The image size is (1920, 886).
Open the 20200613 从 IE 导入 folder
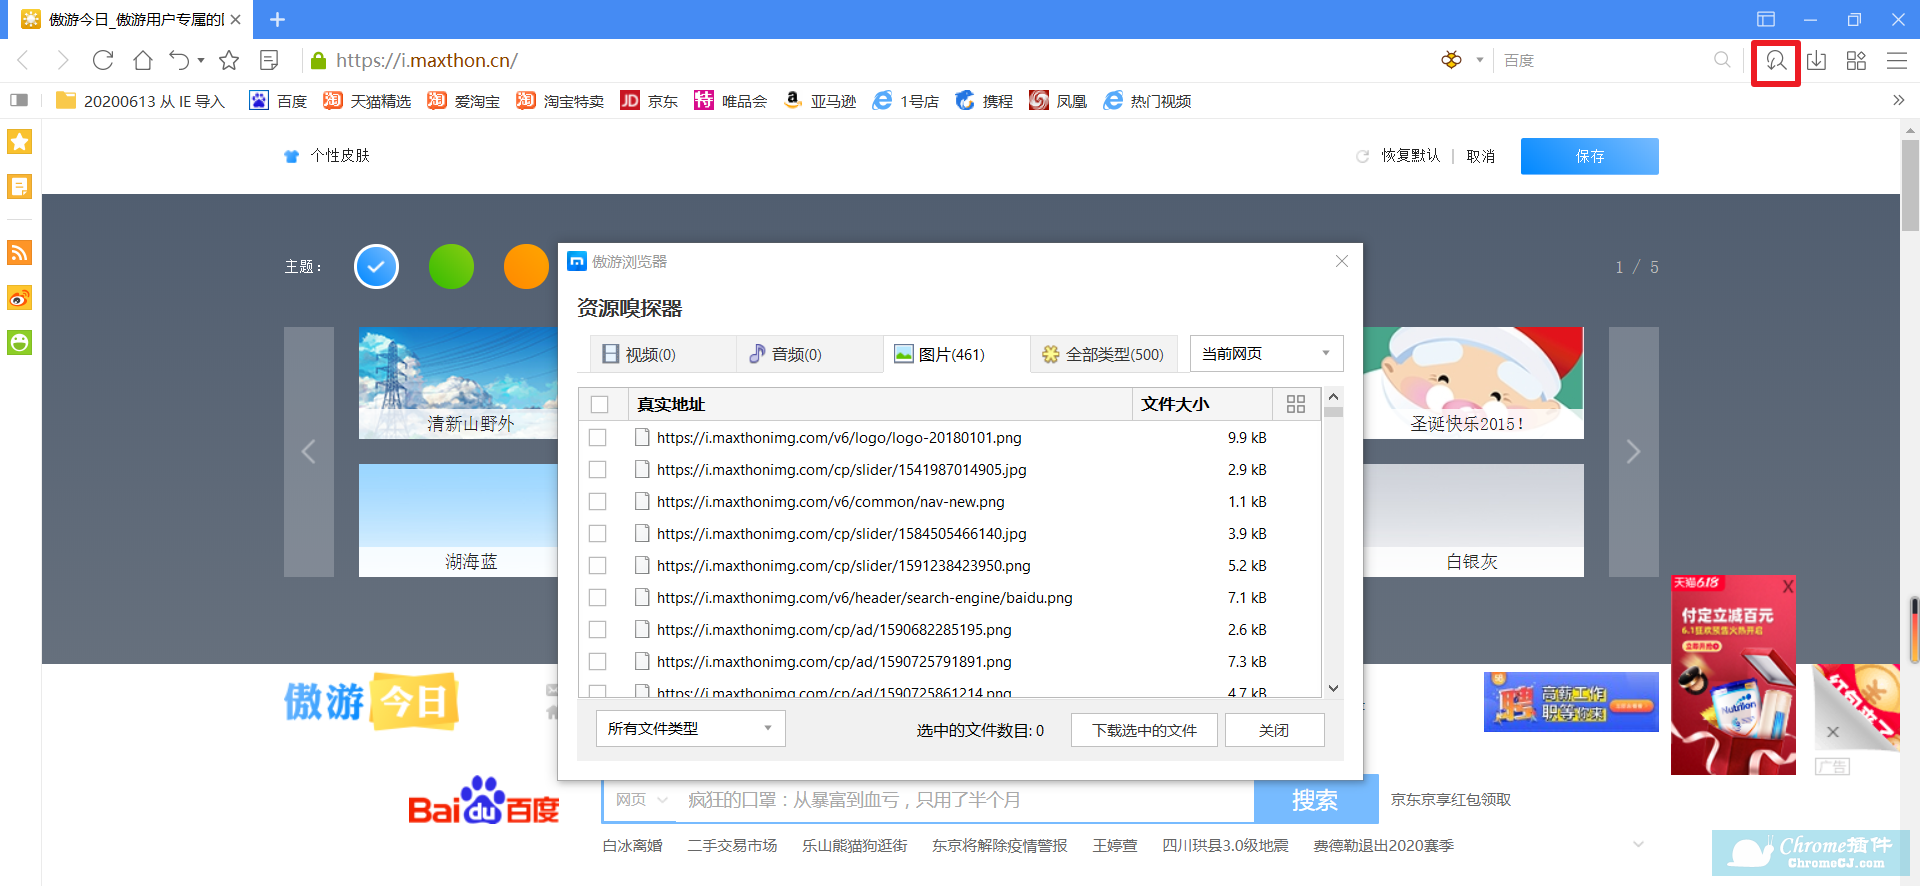[141, 101]
